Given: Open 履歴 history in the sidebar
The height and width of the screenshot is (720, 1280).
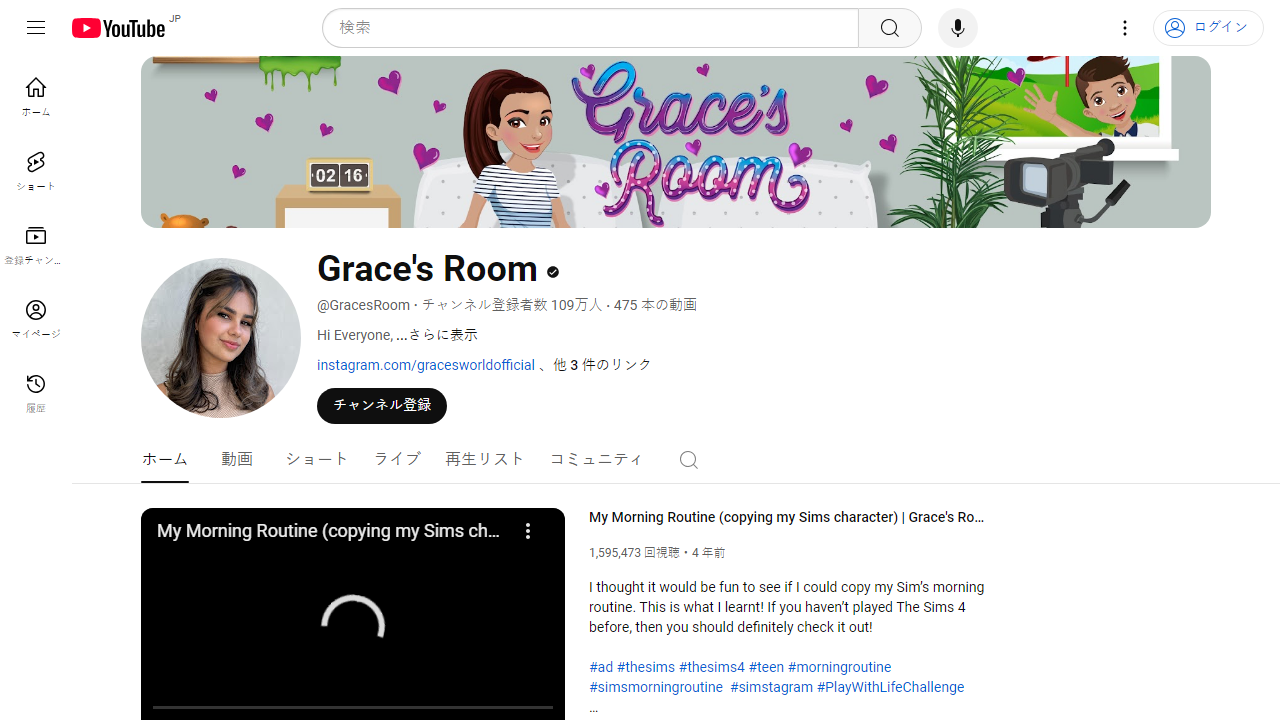Looking at the screenshot, I should (36, 393).
